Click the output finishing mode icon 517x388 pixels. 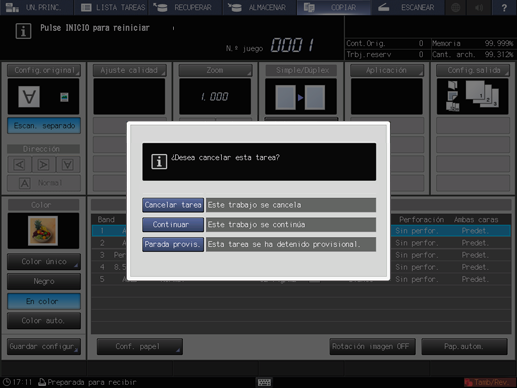tap(452, 96)
